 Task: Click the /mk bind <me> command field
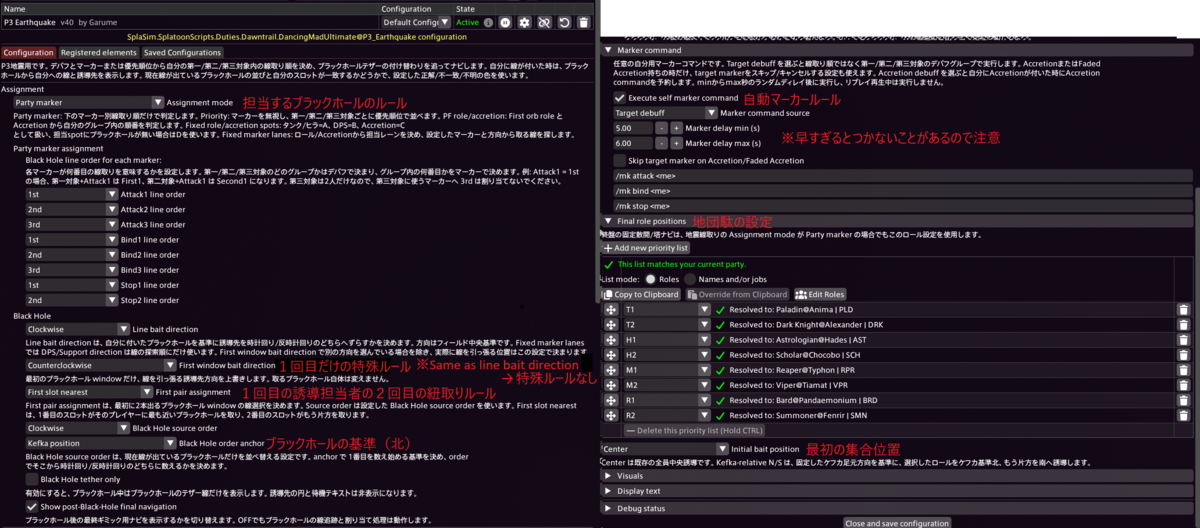(x=902, y=191)
